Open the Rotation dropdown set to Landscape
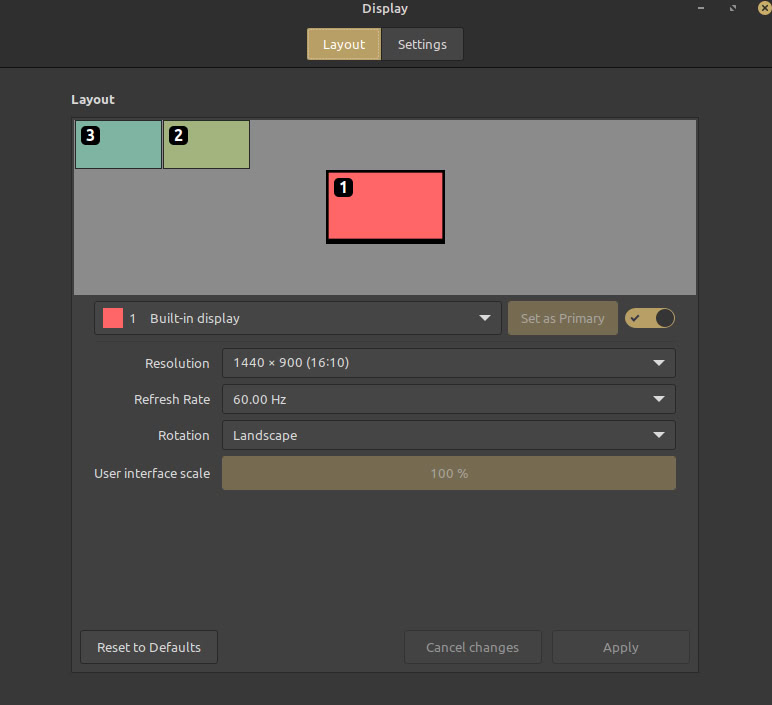 [449, 435]
